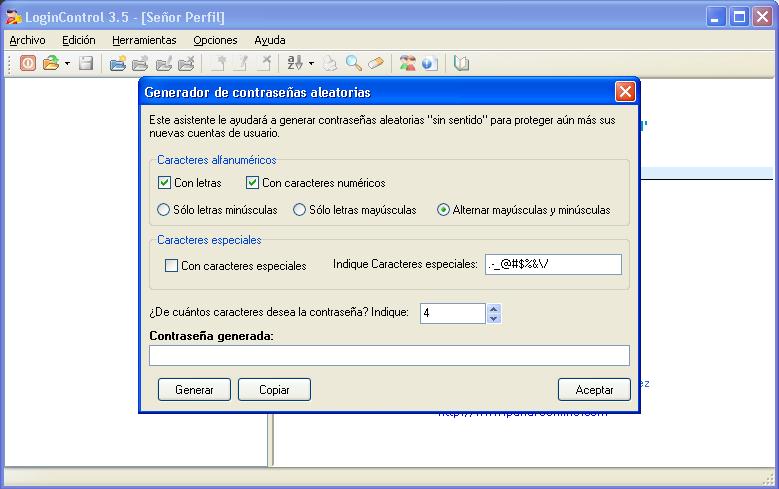
Task: Click the save floppy disk icon
Action: [86, 63]
